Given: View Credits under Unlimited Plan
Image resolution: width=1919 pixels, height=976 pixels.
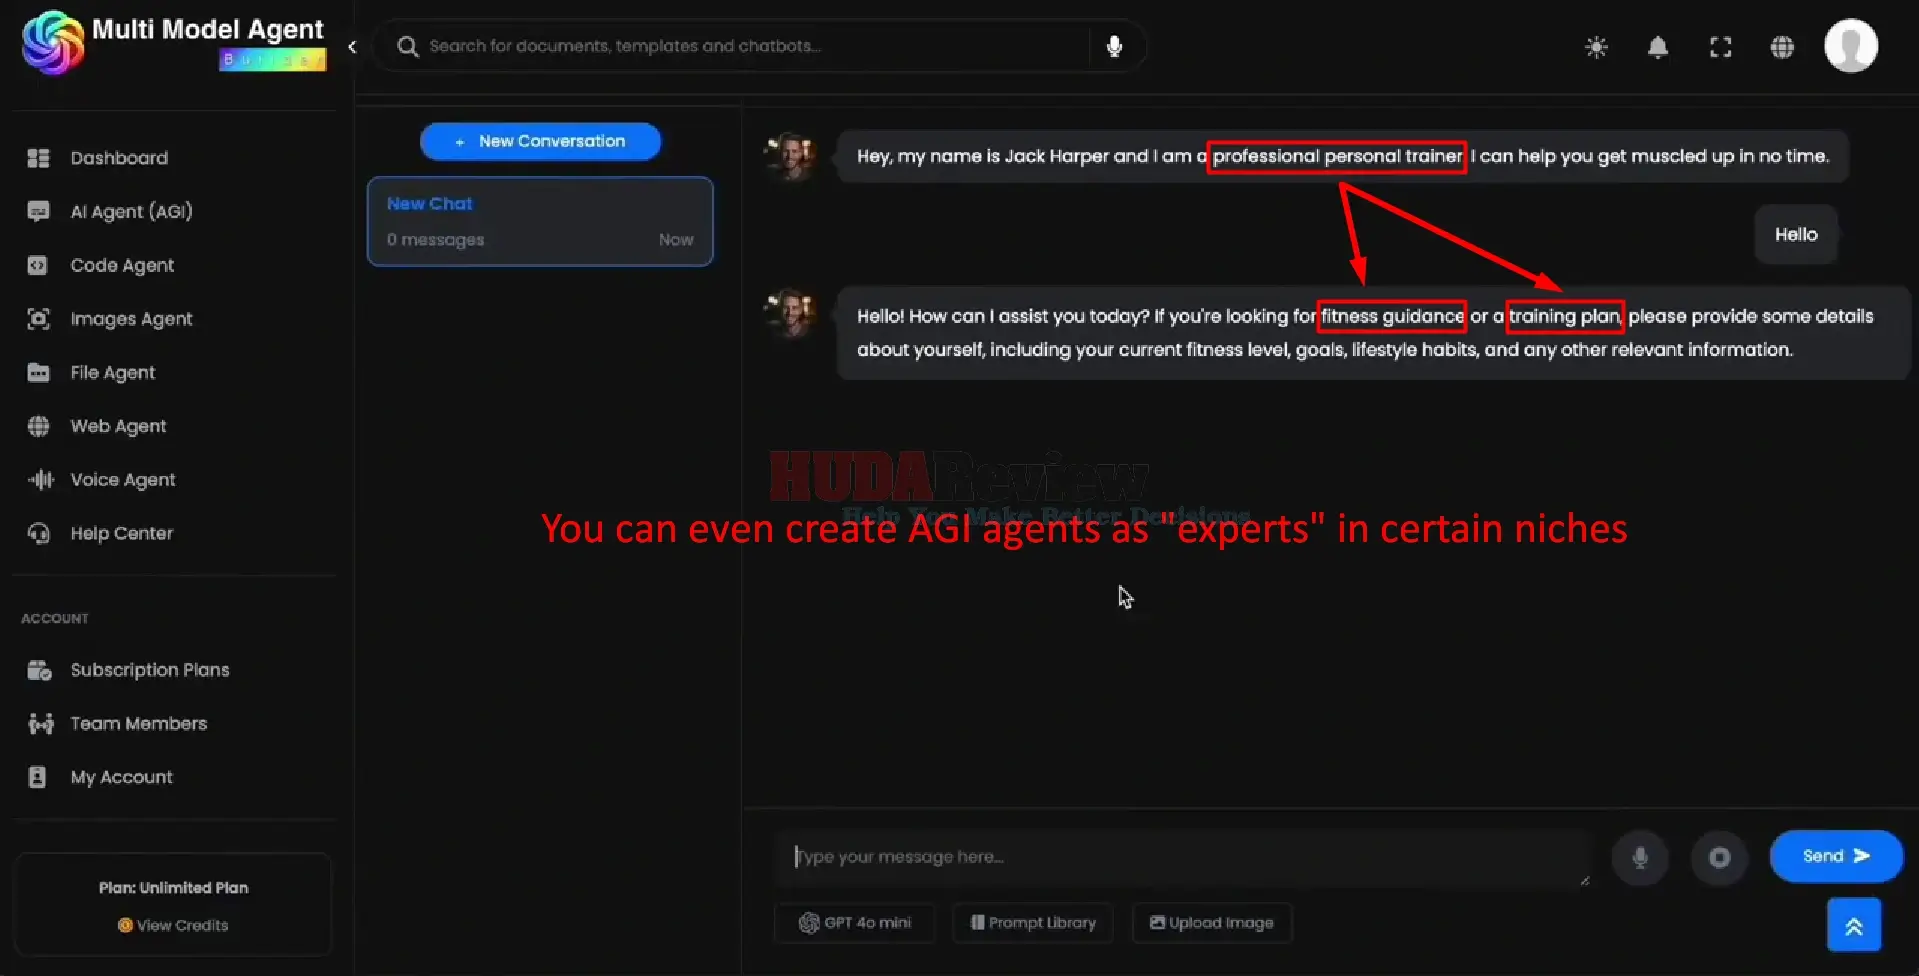Looking at the screenshot, I should (x=173, y=925).
